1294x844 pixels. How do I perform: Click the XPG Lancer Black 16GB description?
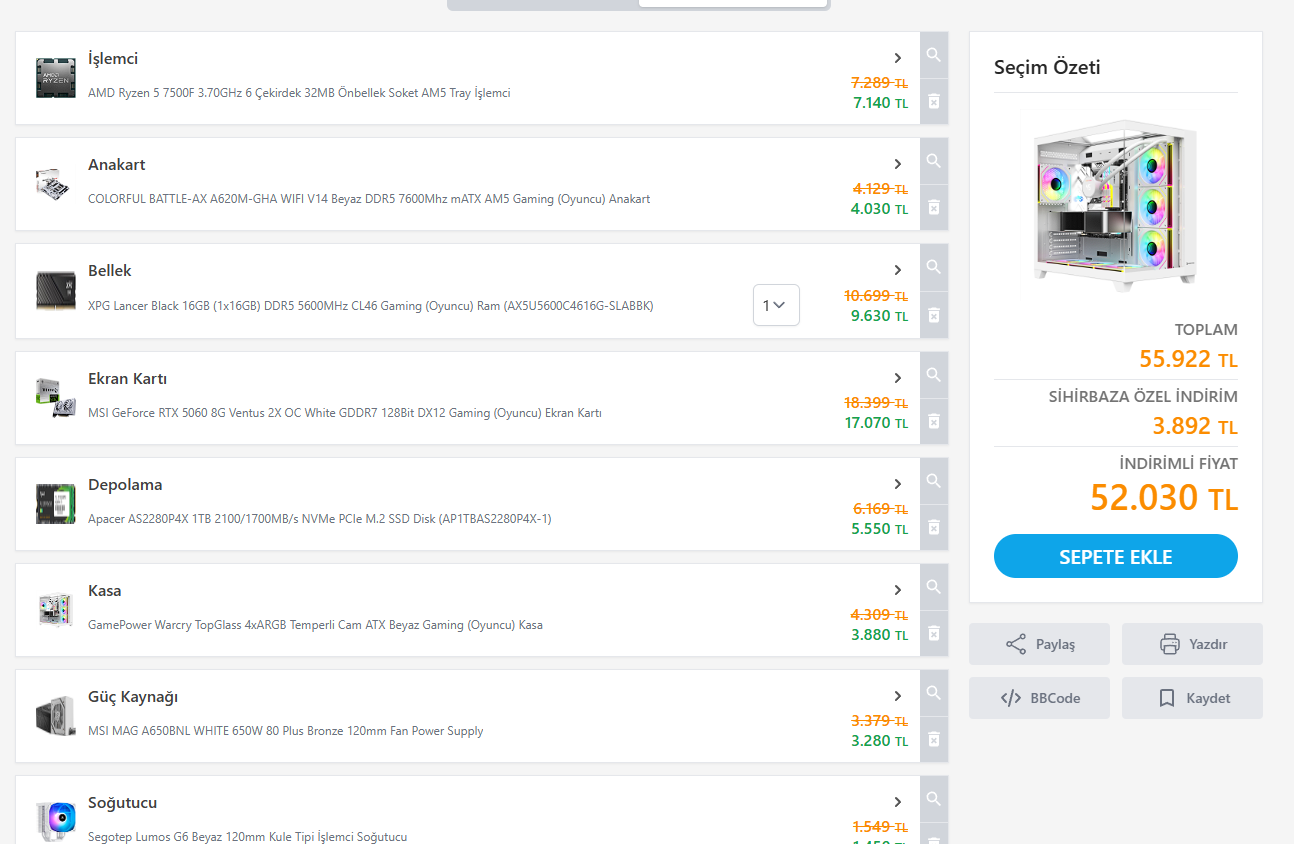click(x=371, y=306)
